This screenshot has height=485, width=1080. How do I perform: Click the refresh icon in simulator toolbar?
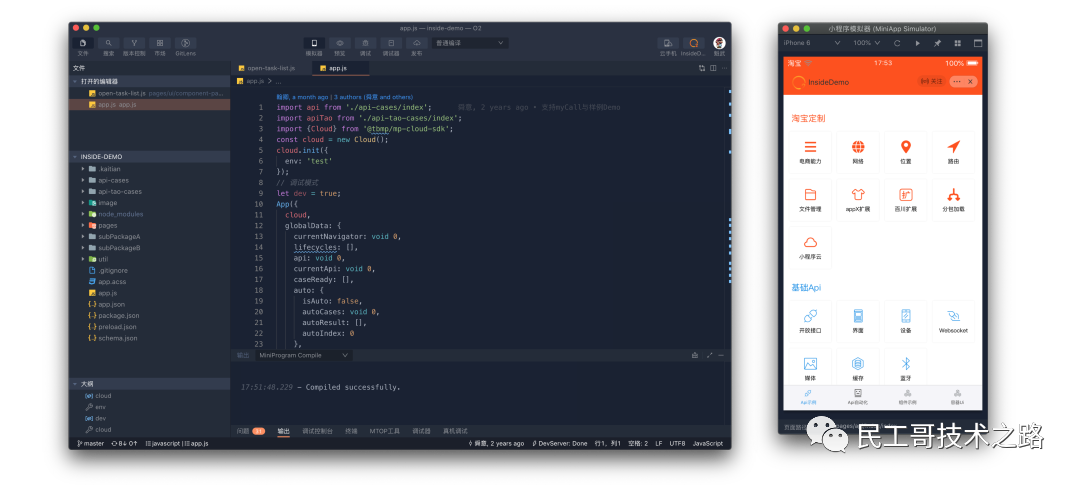tap(897, 43)
